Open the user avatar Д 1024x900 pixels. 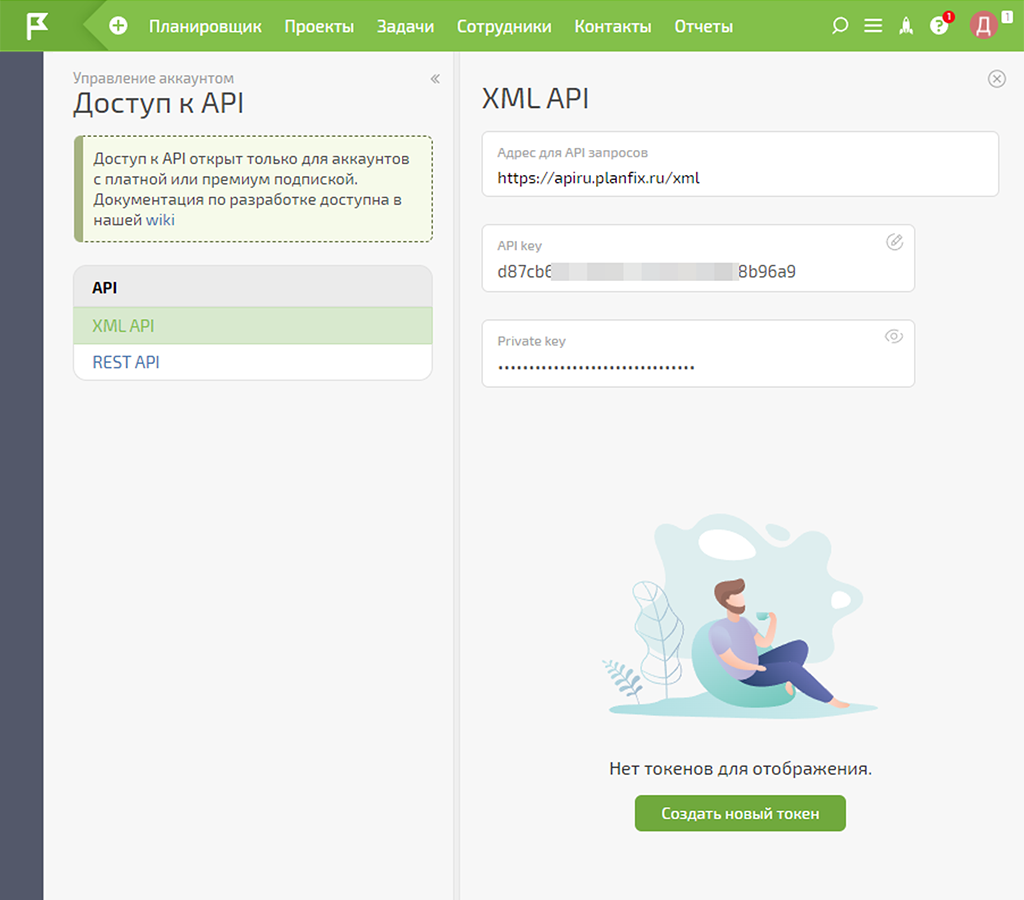[984, 26]
